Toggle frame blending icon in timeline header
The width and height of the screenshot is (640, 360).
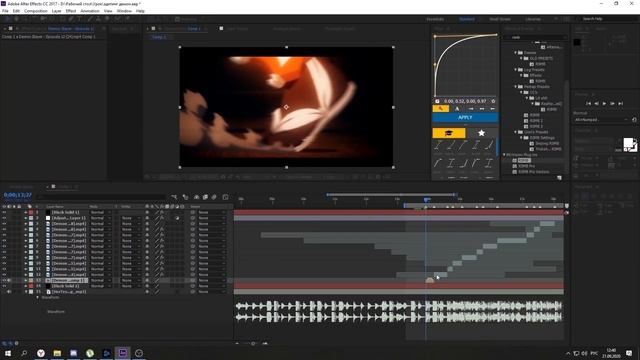coord(205,197)
